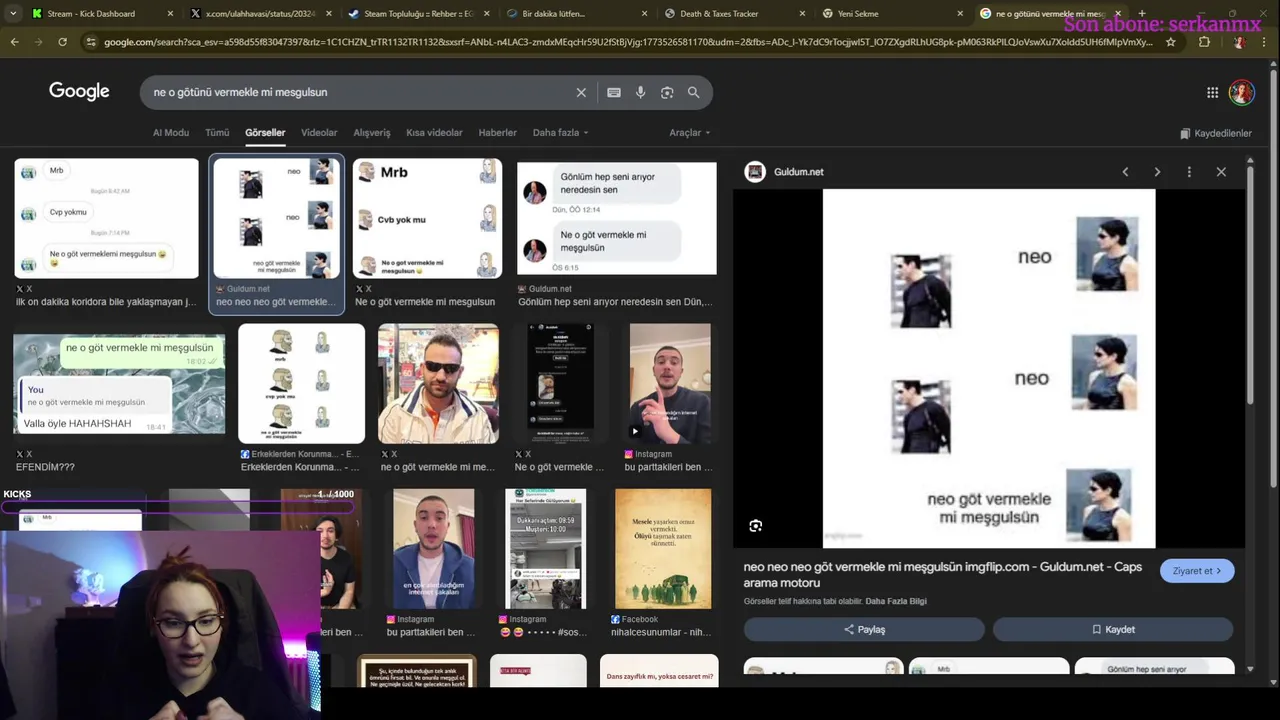The image size is (1280, 720).
Task: Select Alışveriş results tab
Action: point(372,133)
